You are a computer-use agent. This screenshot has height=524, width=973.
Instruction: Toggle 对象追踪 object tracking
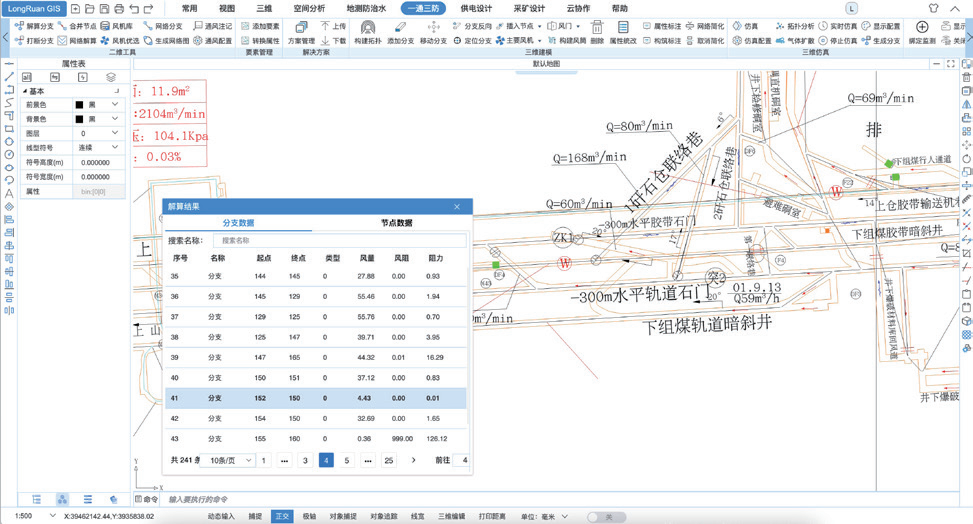tap(383, 516)
